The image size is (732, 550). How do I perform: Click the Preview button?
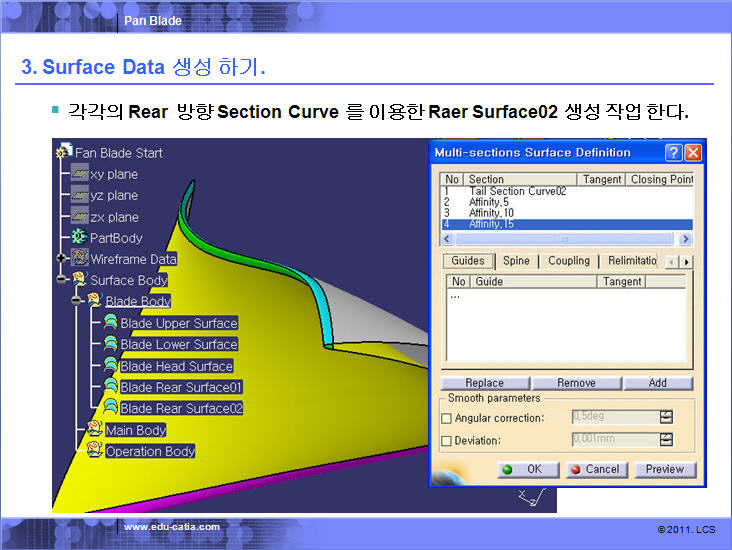point(664,469)
